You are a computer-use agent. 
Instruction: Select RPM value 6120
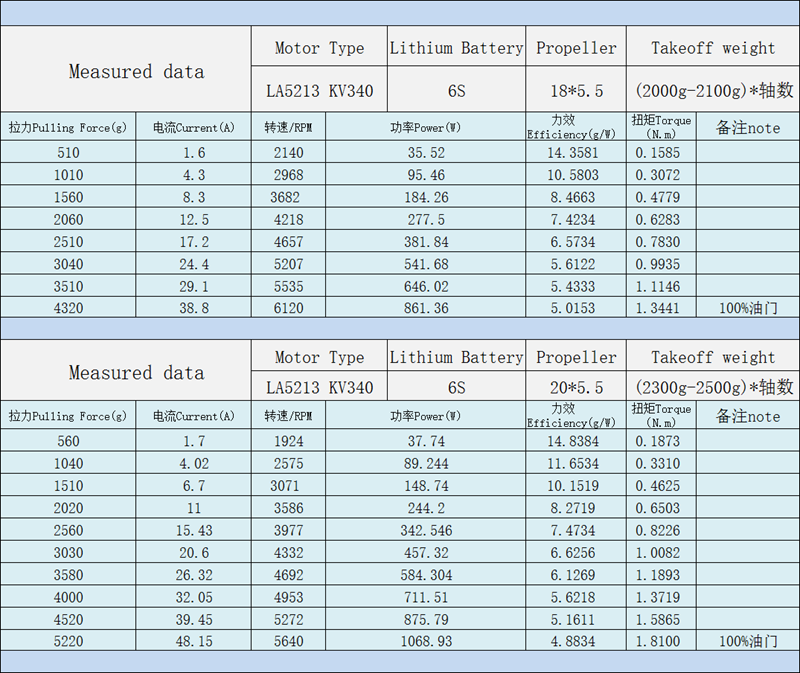click(x=288, y=308)
